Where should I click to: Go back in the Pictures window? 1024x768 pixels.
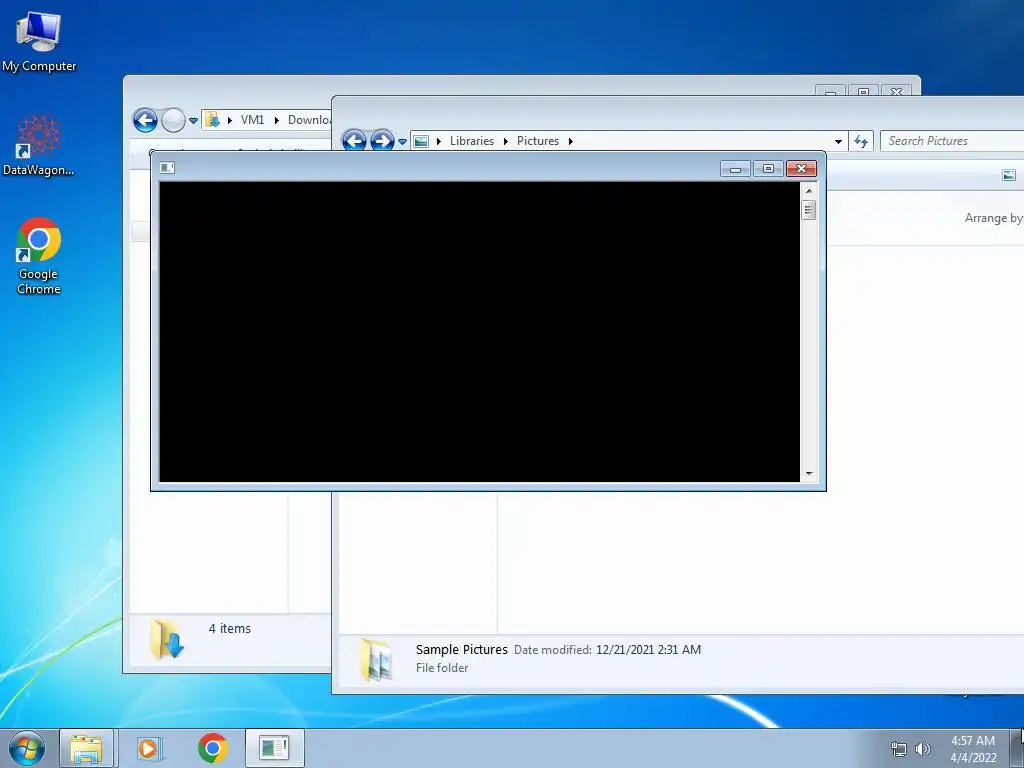coord(354,140)
